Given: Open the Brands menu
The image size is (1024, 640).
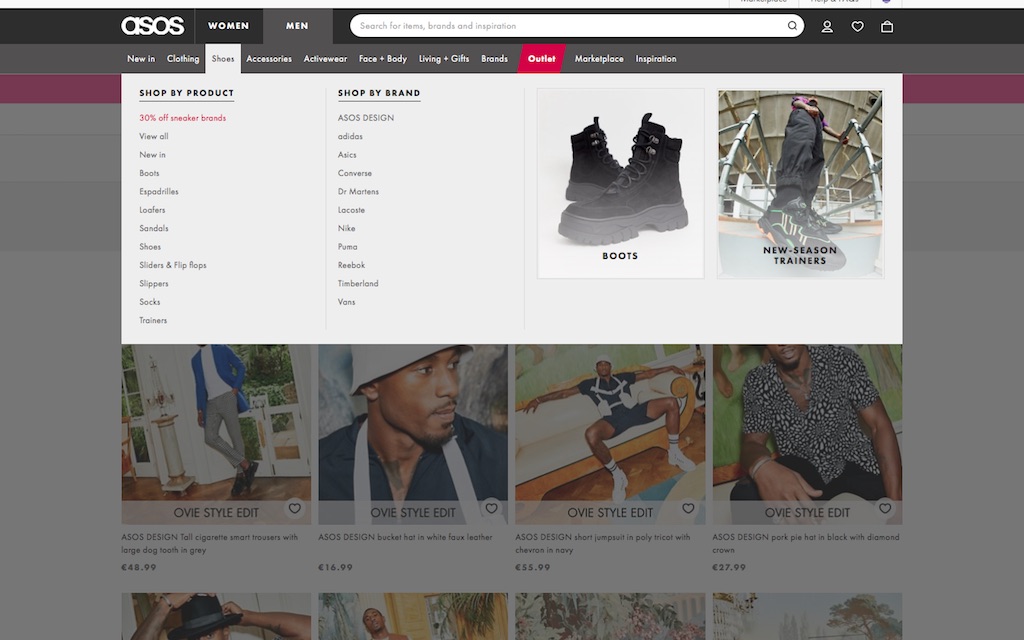Looking at the screenshot, I should [494, 59].
